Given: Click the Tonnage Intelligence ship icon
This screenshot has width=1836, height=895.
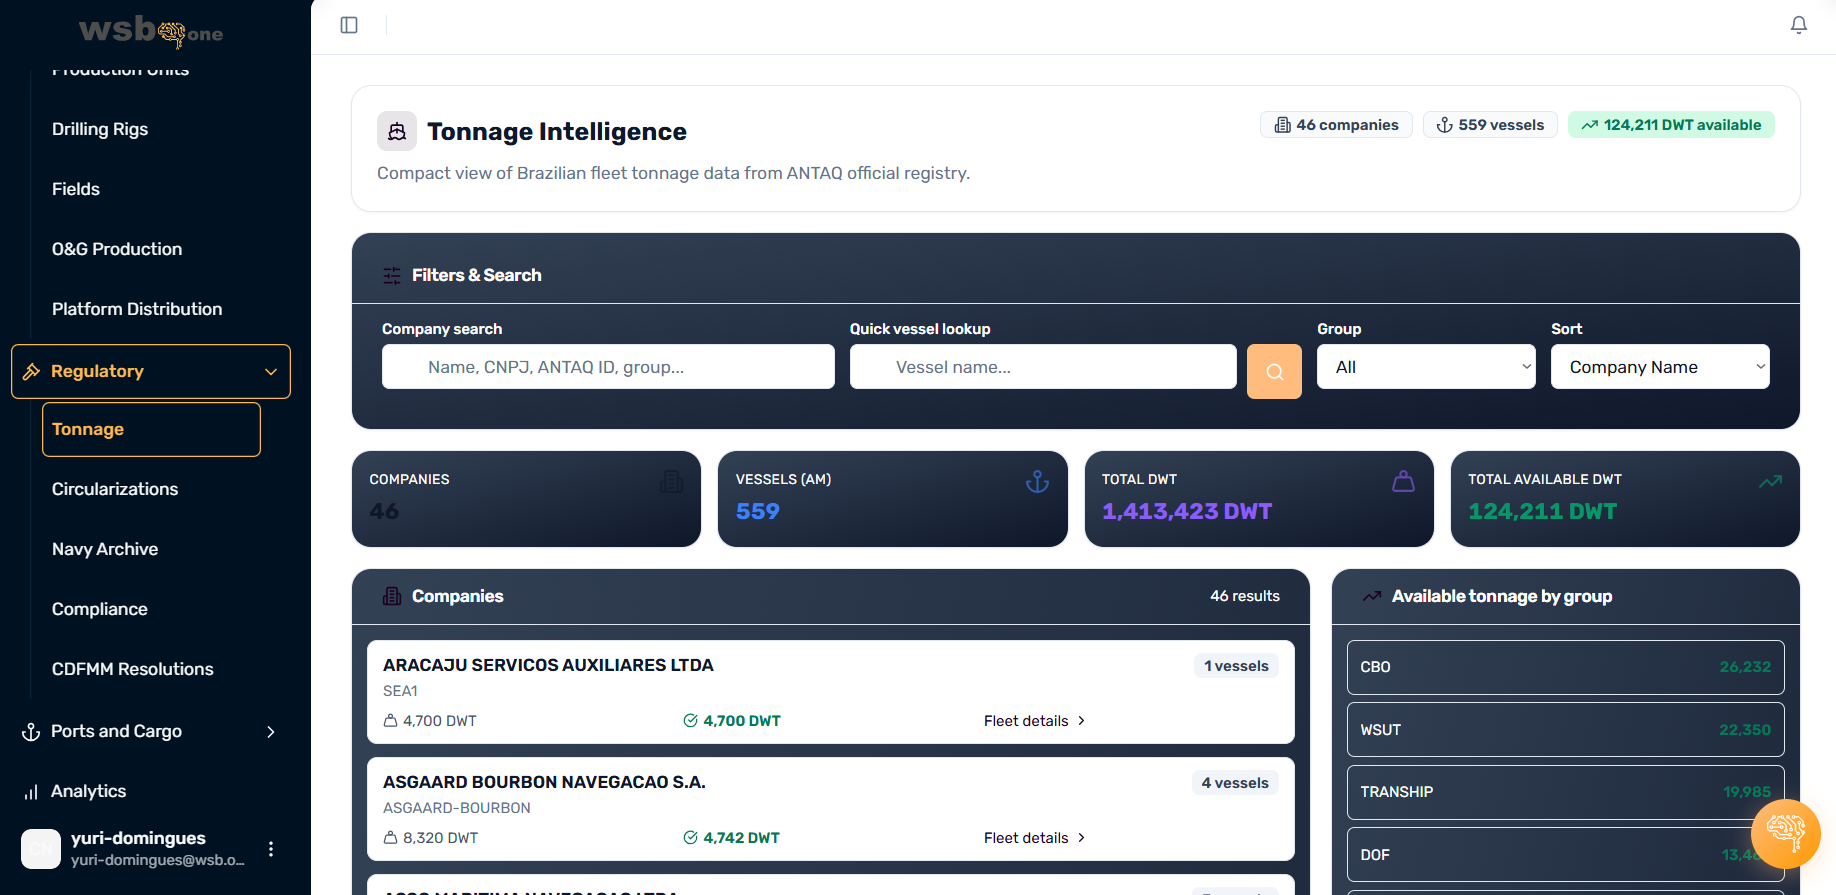Looking at the screenshot, I should [x=397, y=131].
